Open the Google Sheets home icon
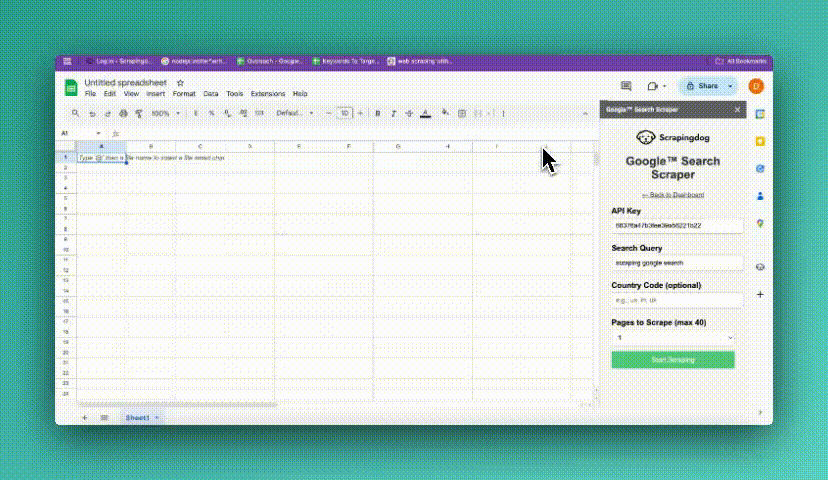The width and height of the screenshot is (828, 480). (x=71, y=88)
